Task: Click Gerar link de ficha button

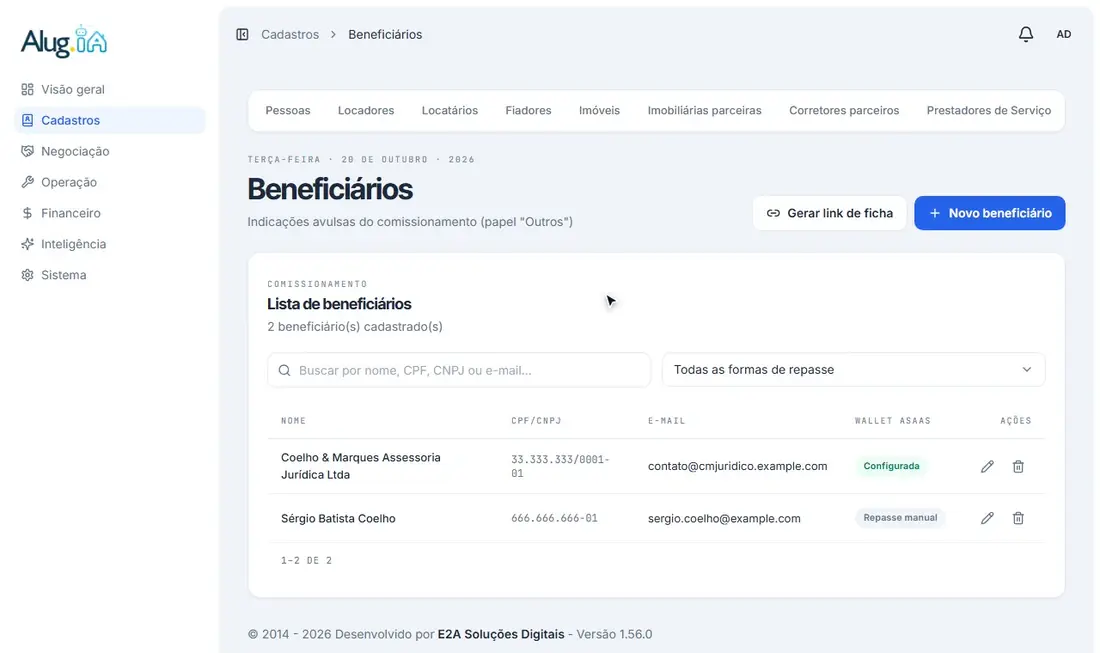Action: [829, 213]
